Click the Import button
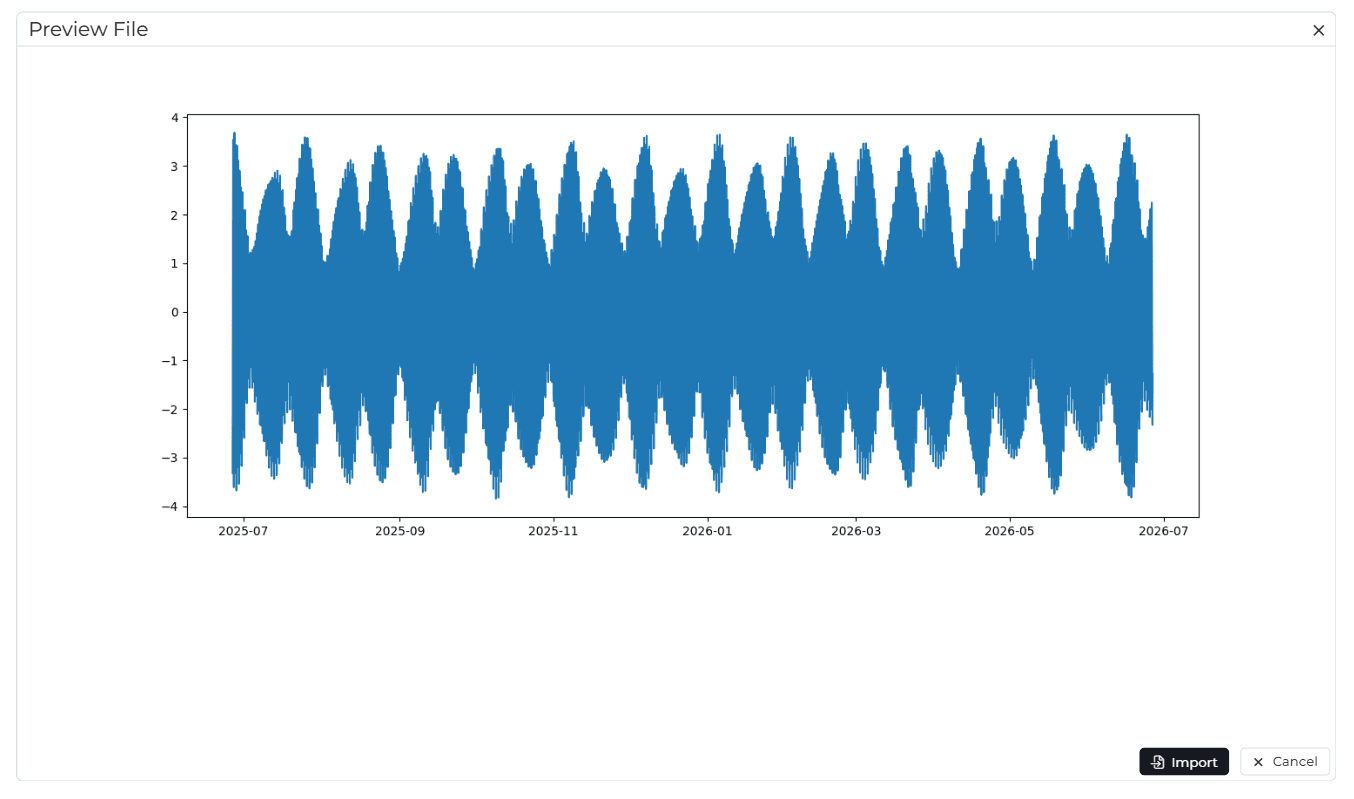The height and width of the screenshot is (799, 1354). click(x=1184, y=762)
